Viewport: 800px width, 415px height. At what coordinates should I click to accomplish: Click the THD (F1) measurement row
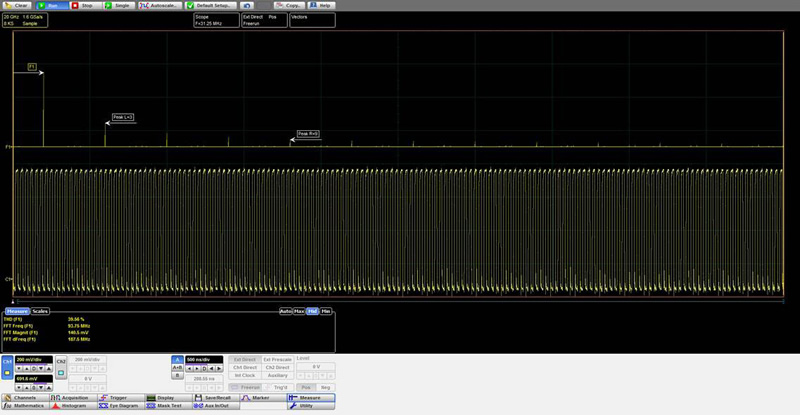point(46,319)
